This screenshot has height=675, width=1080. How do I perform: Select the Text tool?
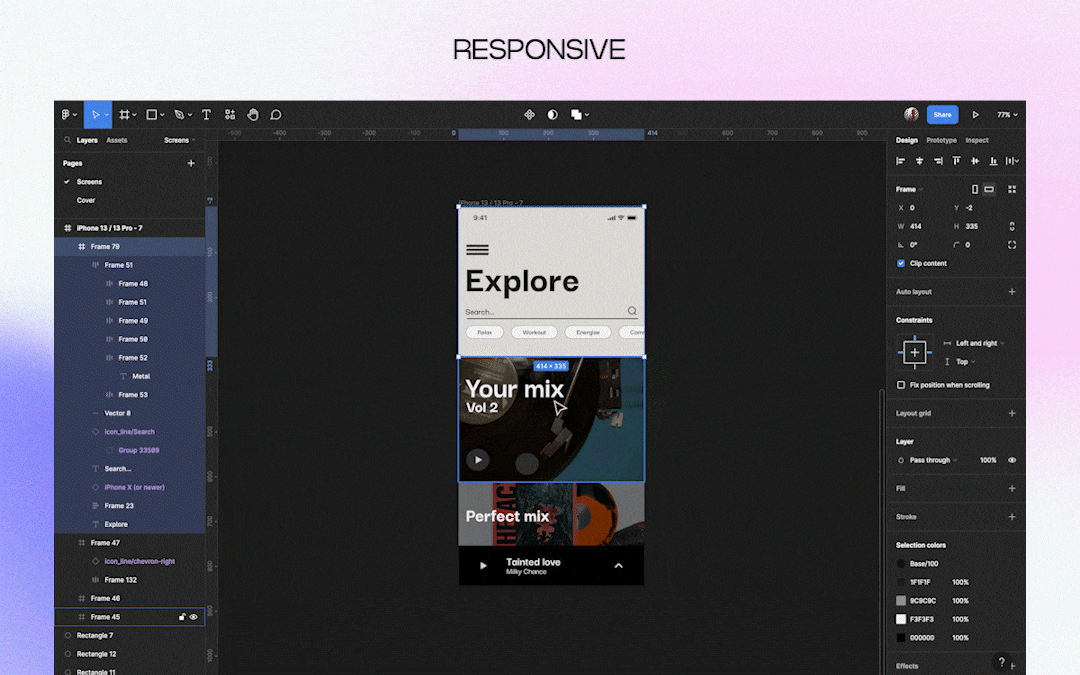point(207,115)
